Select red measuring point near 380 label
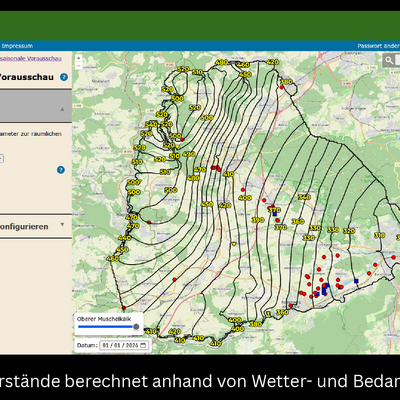 tap(282, 87)
